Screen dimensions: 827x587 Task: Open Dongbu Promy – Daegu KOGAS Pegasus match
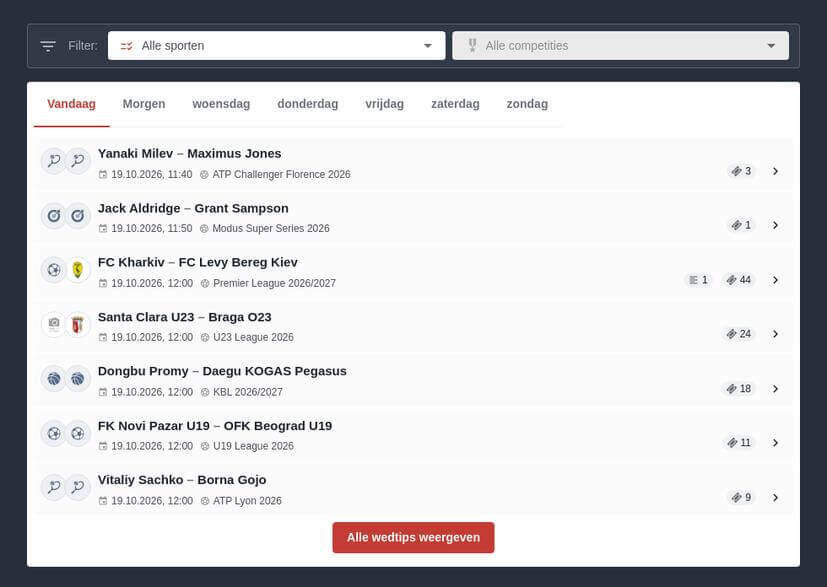pyautogui.click(x=414, y=381)
